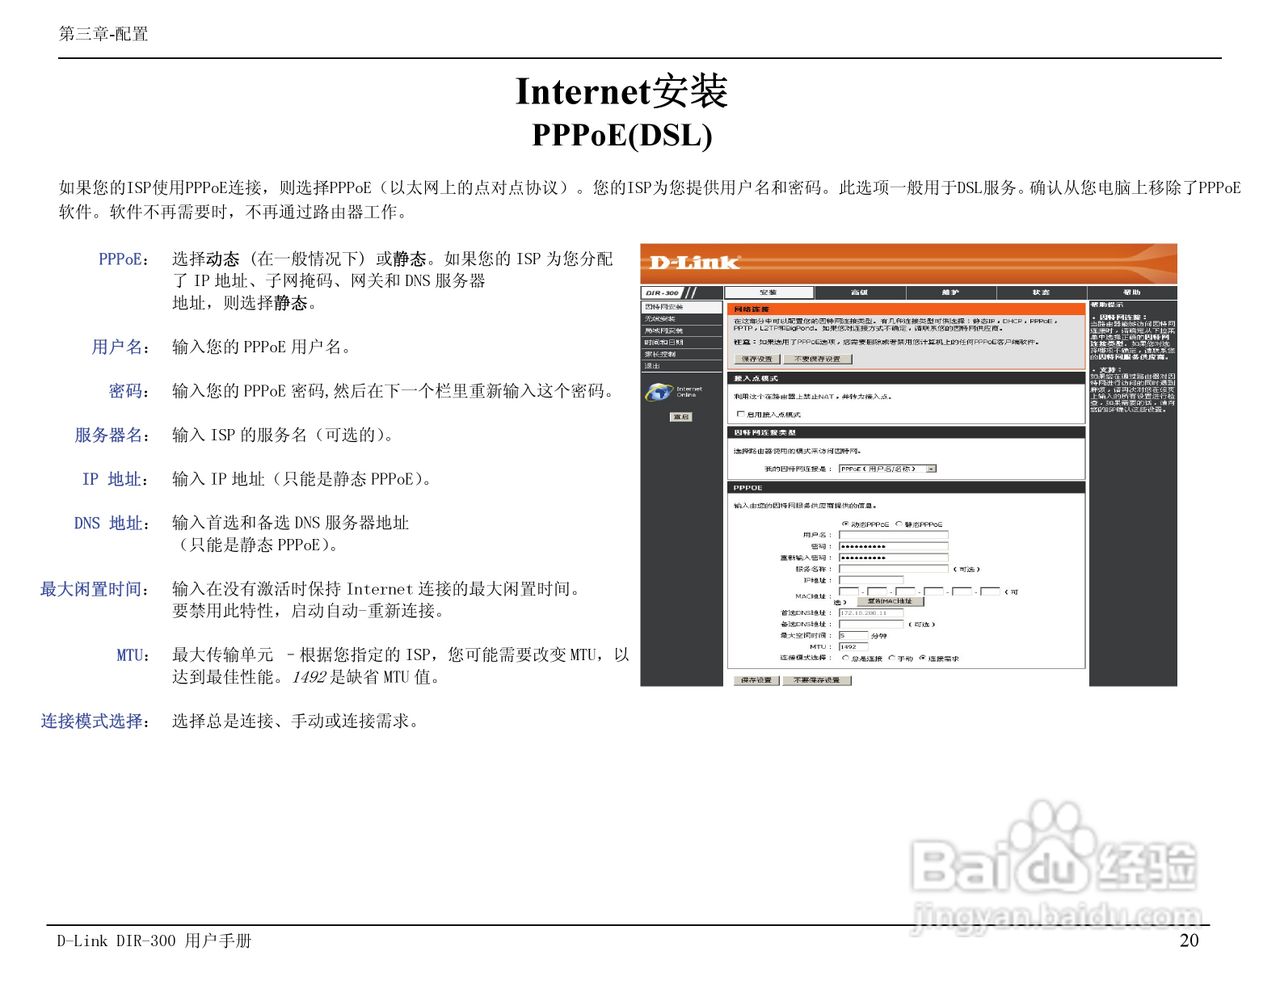Click the blue '服务器名:' label in manual
Image resolution: width=1280 pixels, height=989 pixels.
coord(112,435)
